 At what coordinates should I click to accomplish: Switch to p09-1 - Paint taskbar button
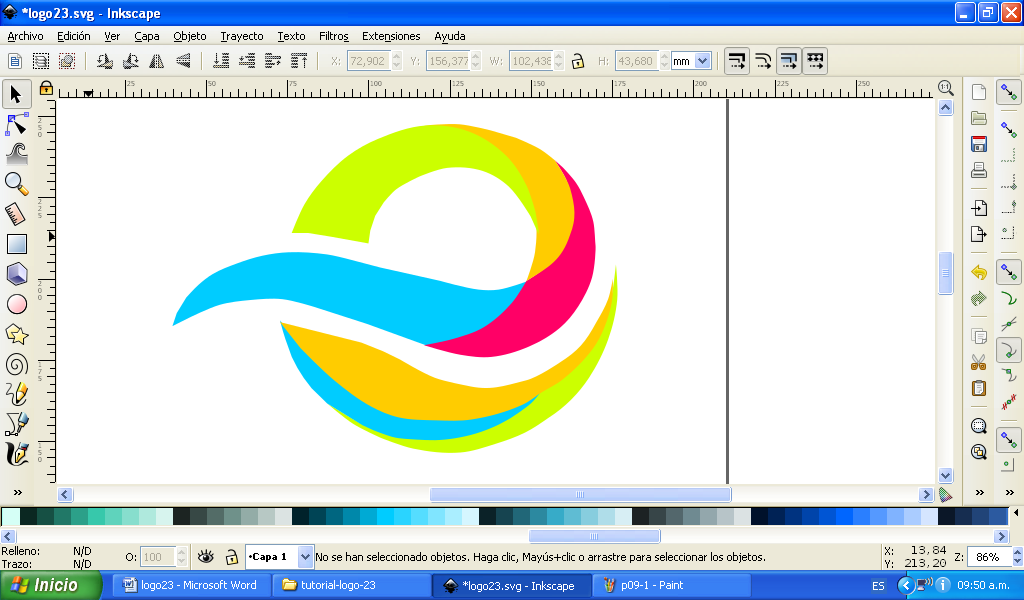click(673, 585)
